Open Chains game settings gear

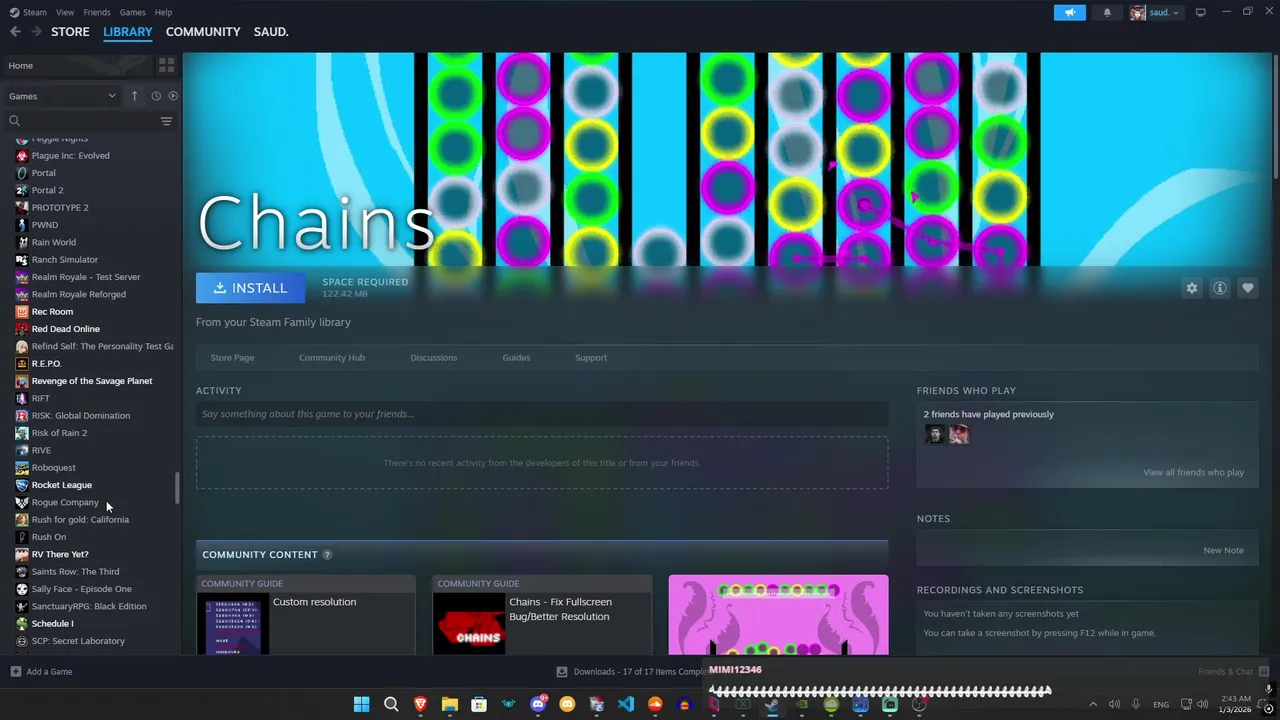[x=1192, y=288]
